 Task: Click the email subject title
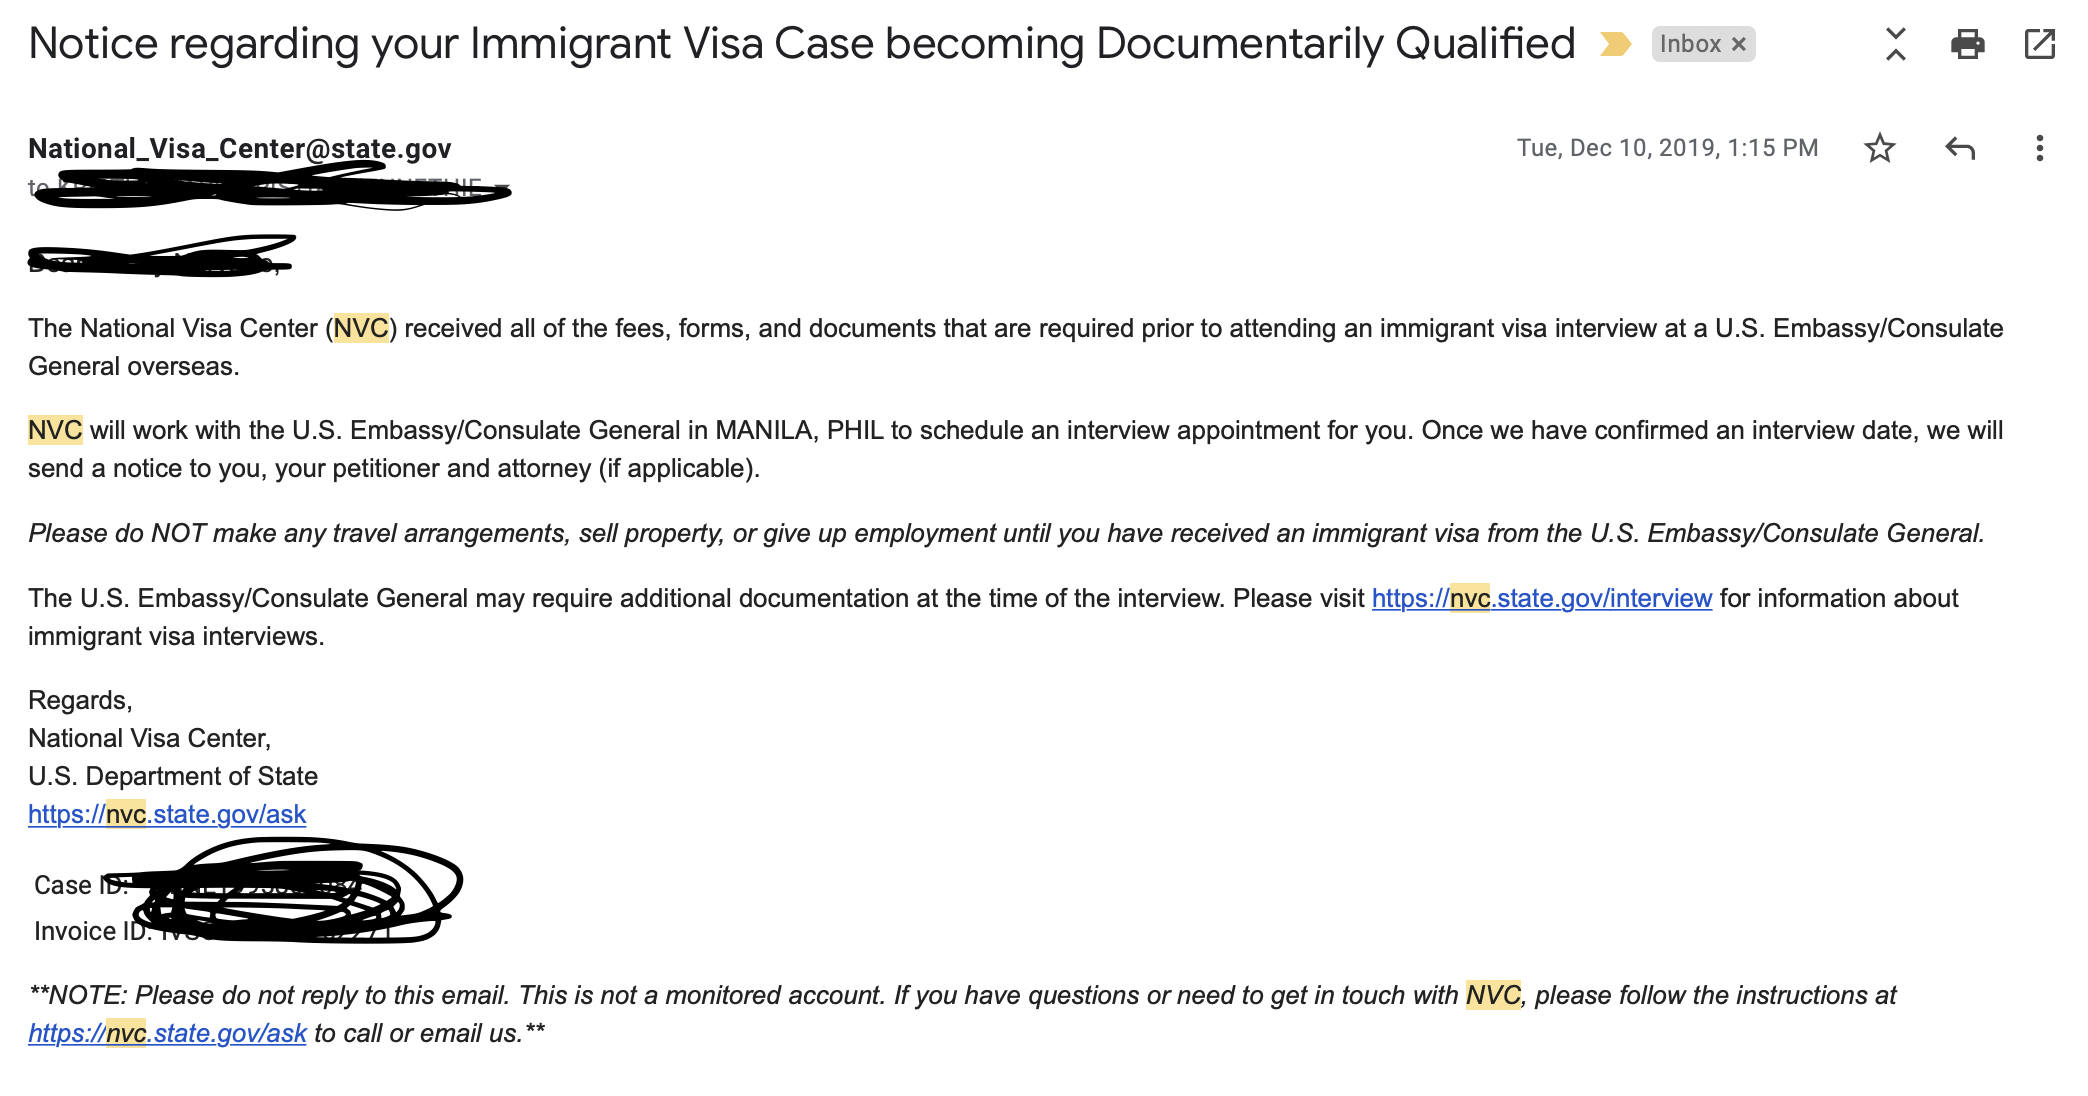pos(801,44)
